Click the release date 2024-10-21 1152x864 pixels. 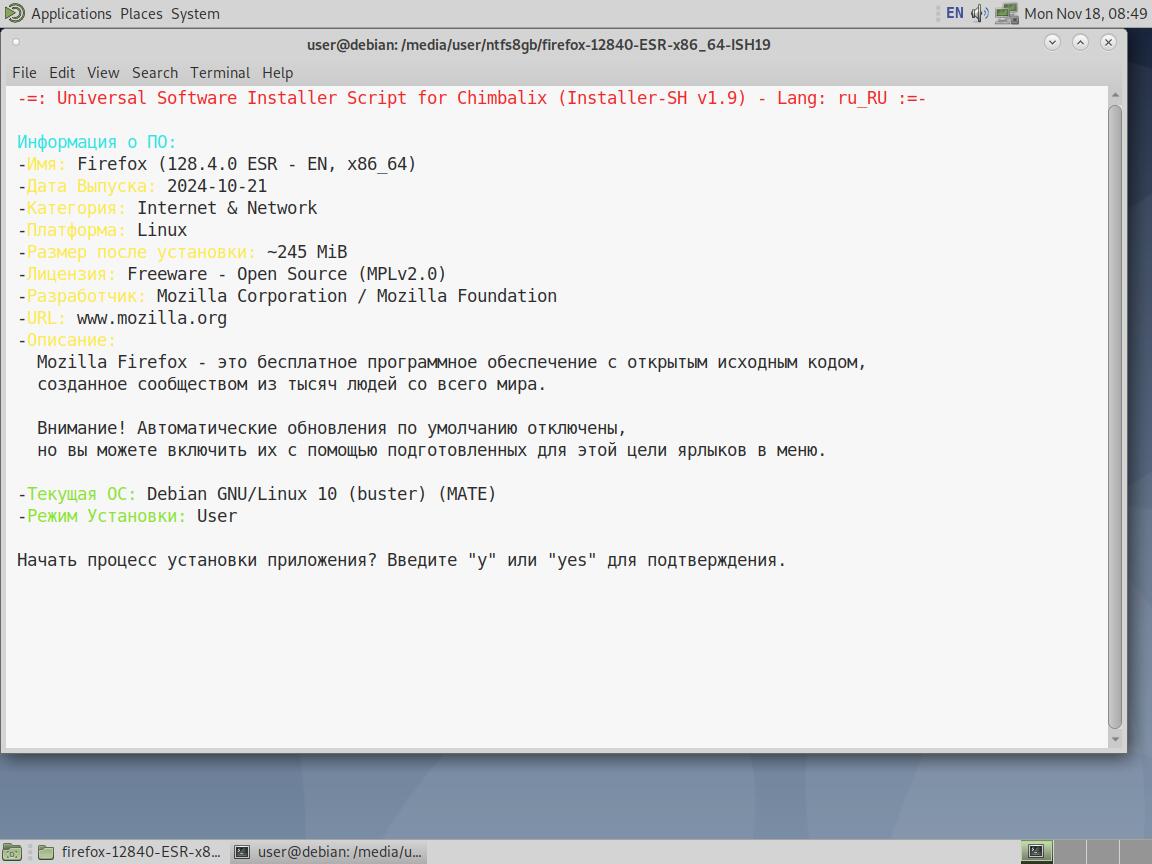coord(217,186)
